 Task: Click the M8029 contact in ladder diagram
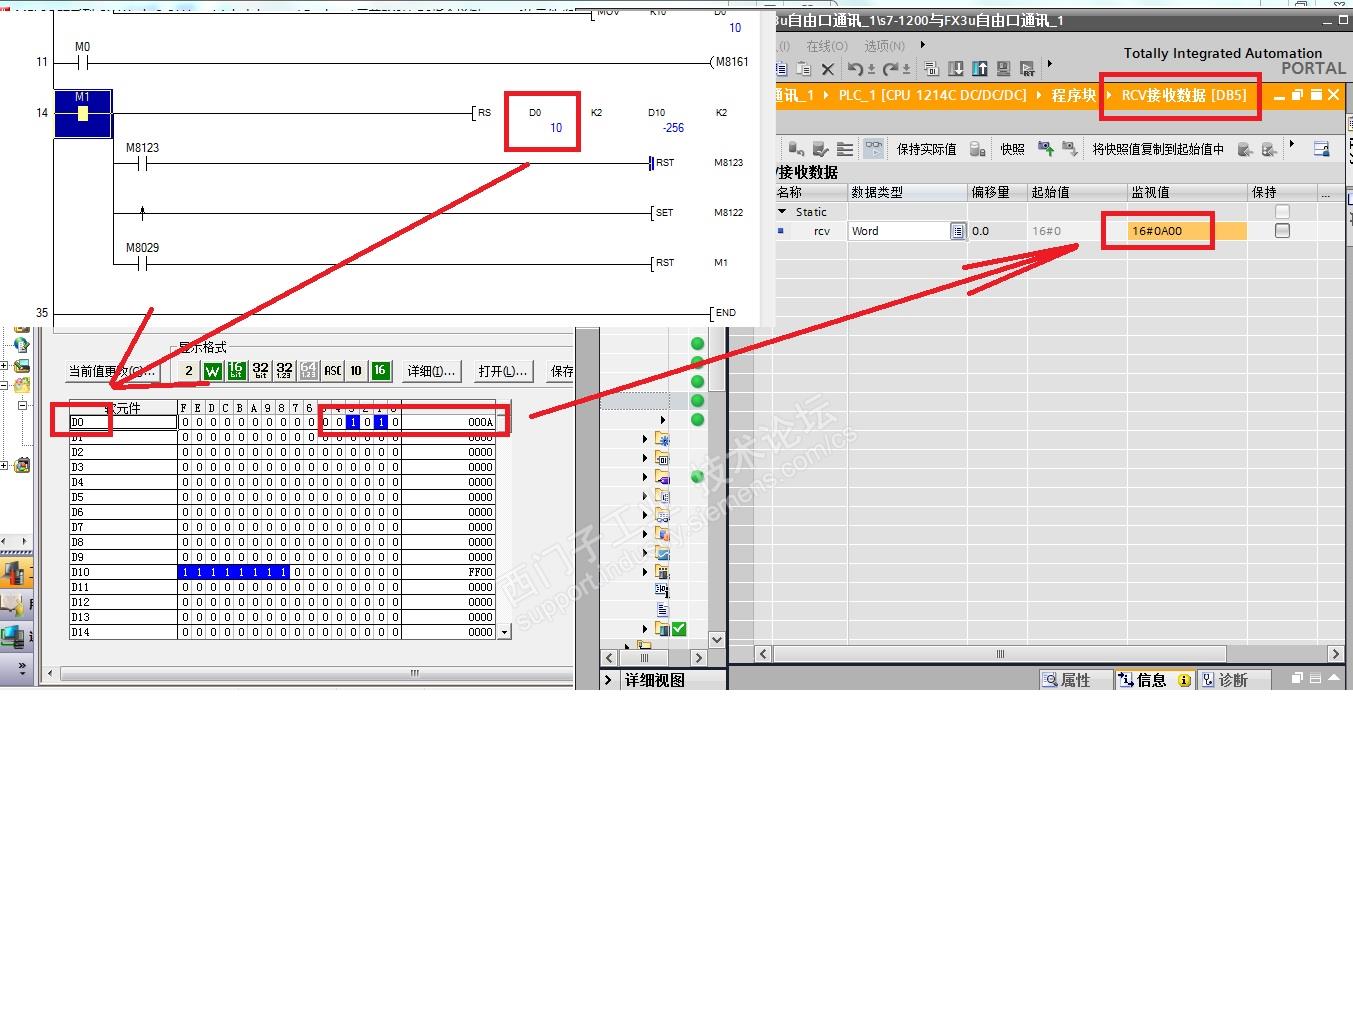142,263
